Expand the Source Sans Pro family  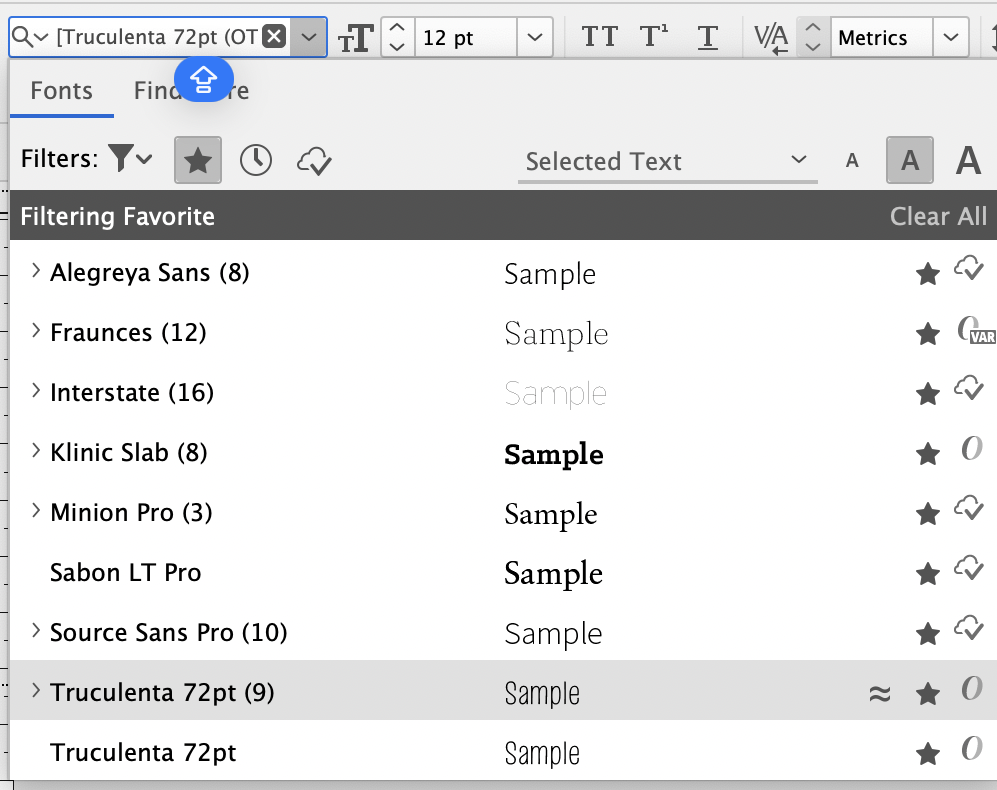(x=36, y=630)
